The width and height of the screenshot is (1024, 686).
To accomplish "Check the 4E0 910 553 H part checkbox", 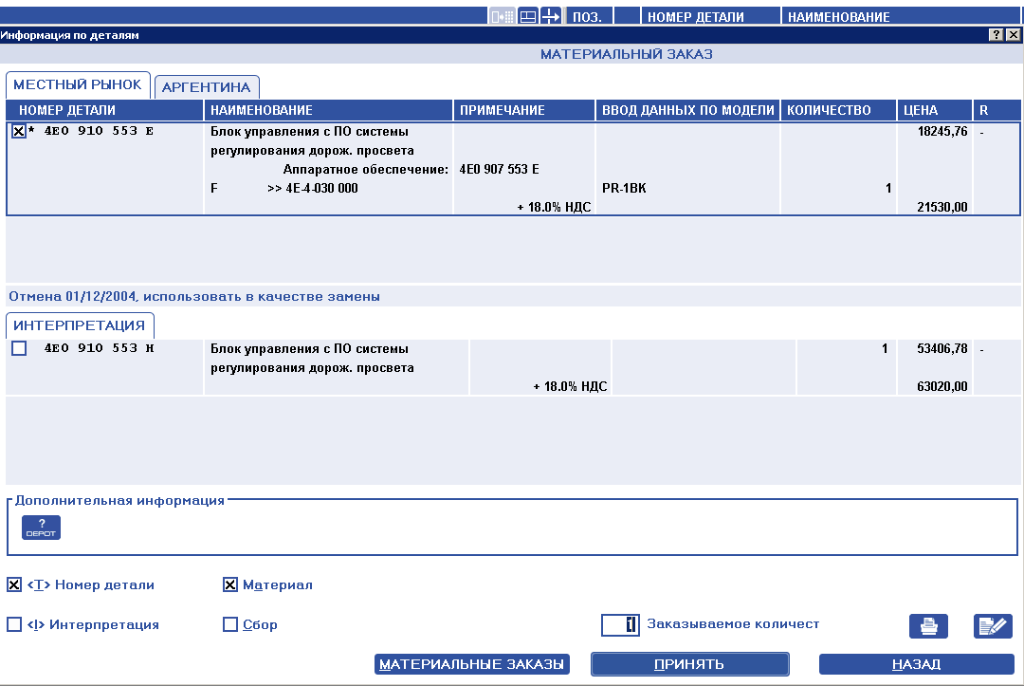I will click(x=18, y=349).
